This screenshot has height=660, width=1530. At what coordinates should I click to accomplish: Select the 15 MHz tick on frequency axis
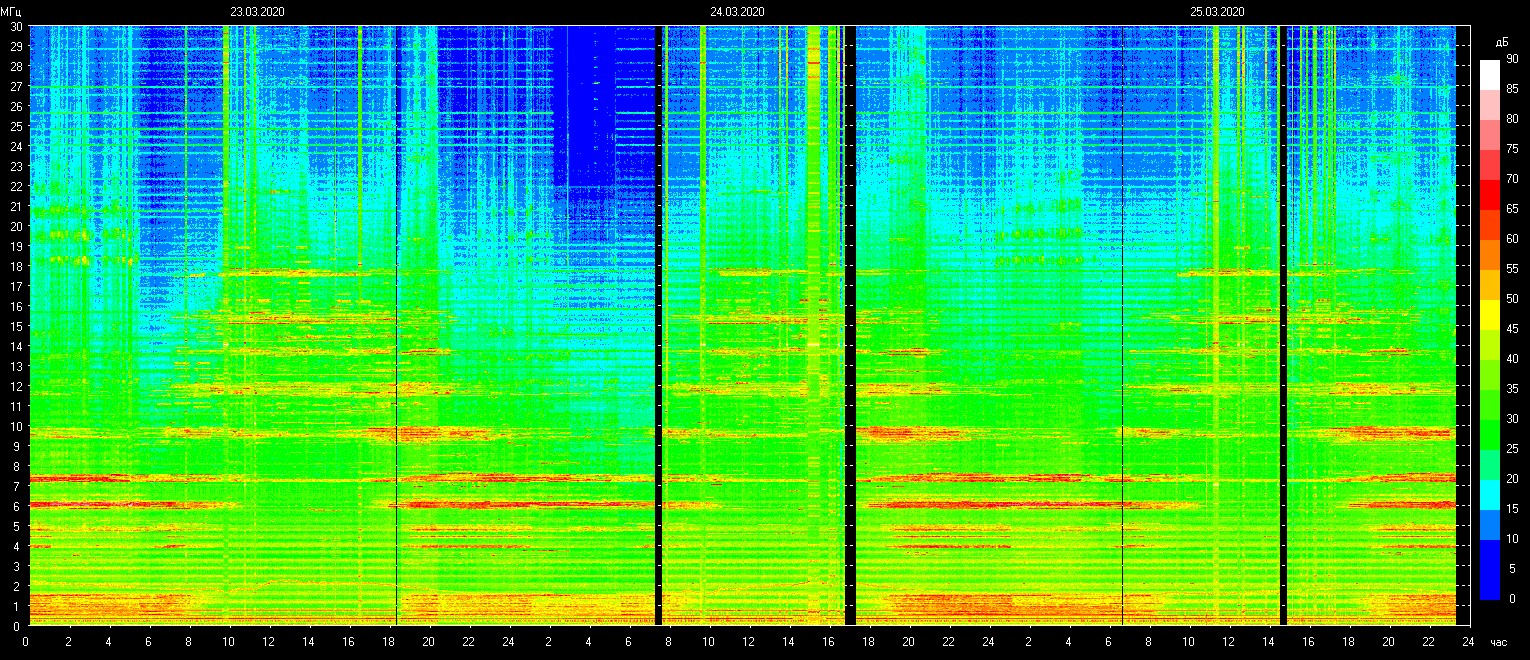(16, 327)
